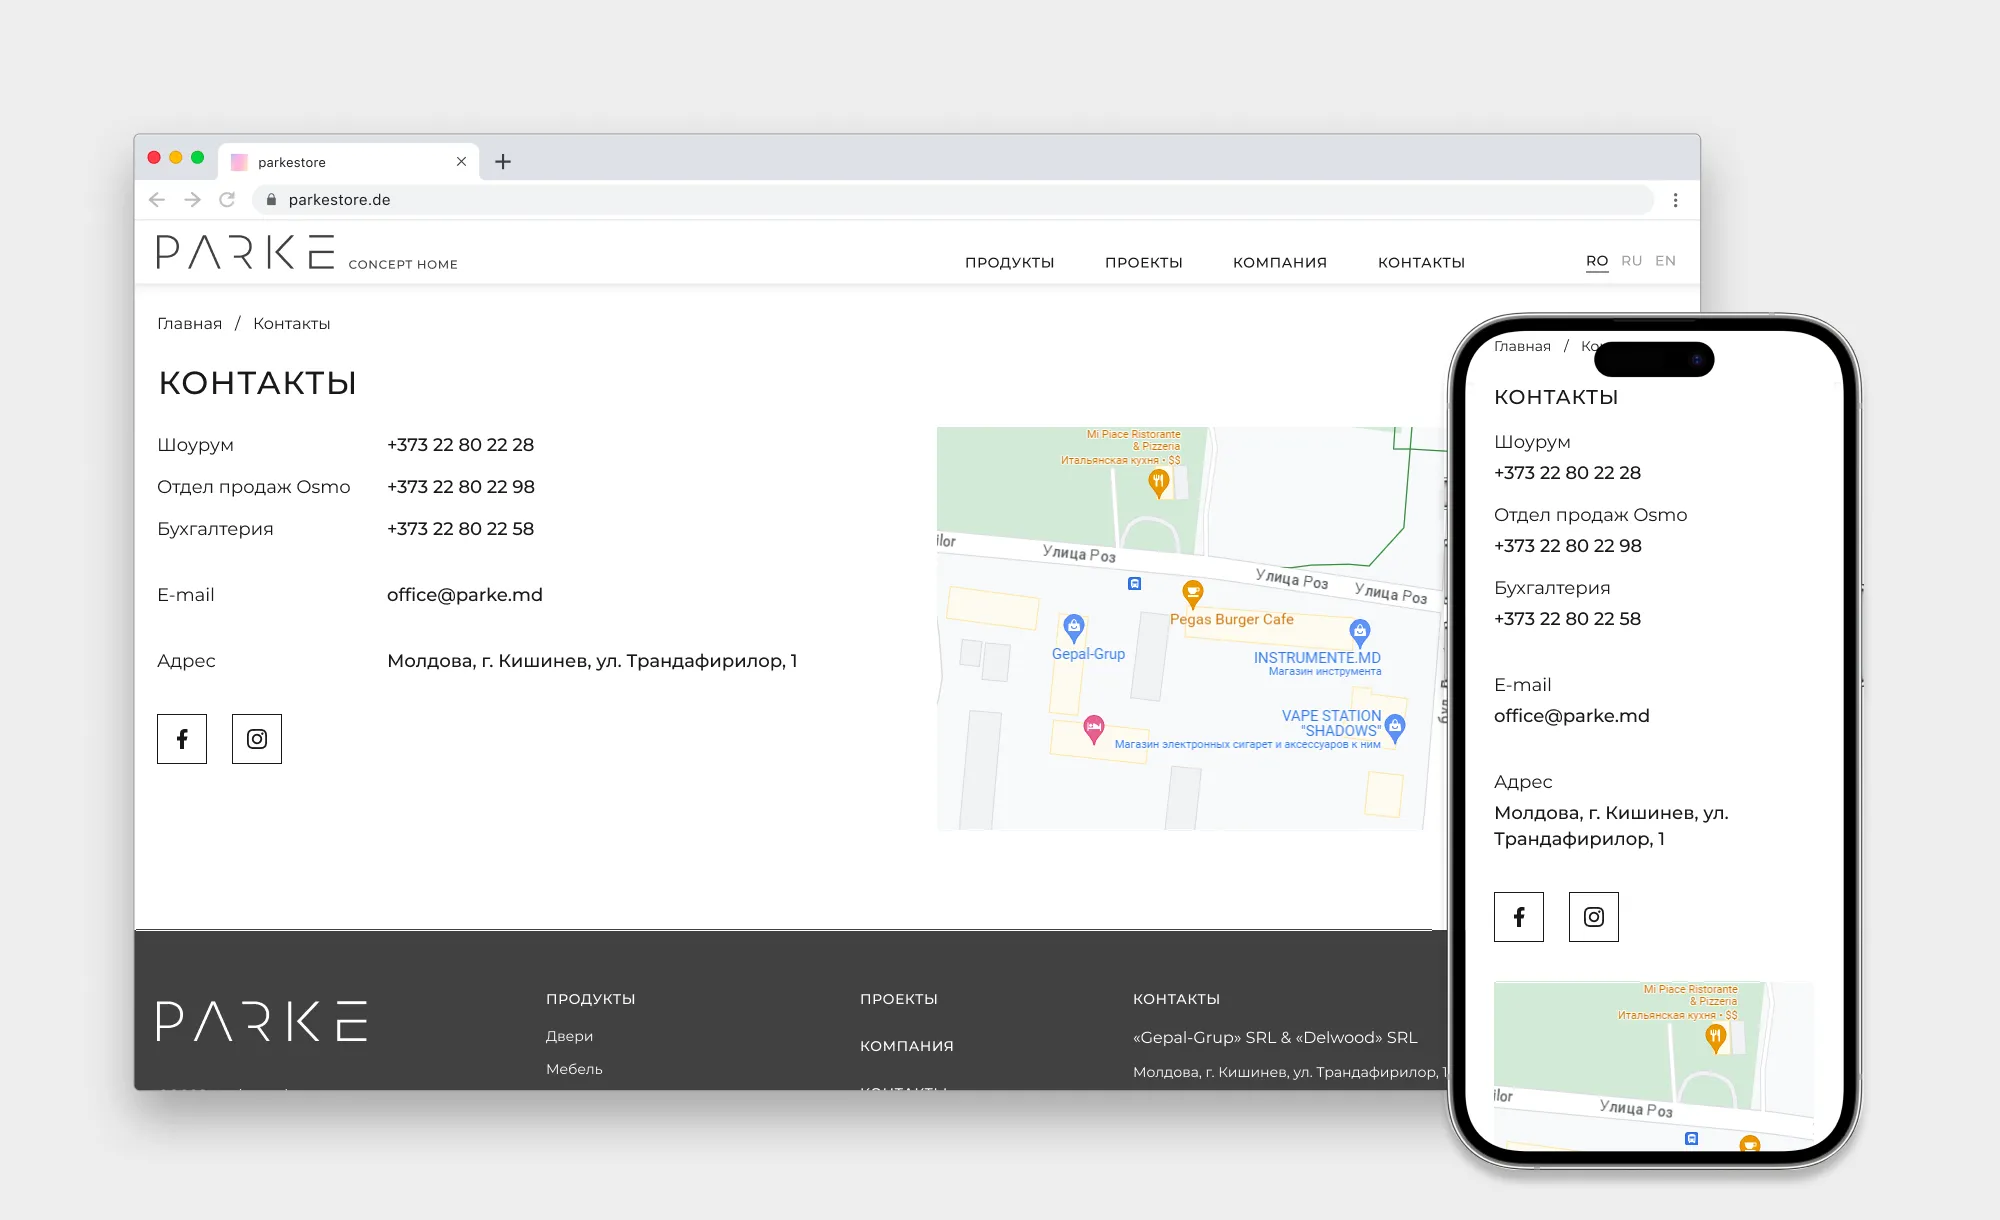
Task: Switch site language to RU
Action: (x=1631, y=261)
